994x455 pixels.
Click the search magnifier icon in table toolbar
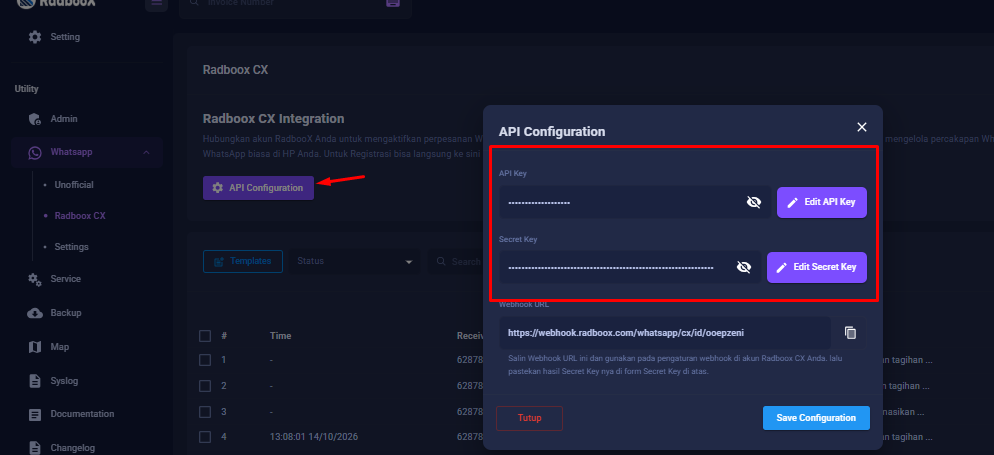coord(440,261)
